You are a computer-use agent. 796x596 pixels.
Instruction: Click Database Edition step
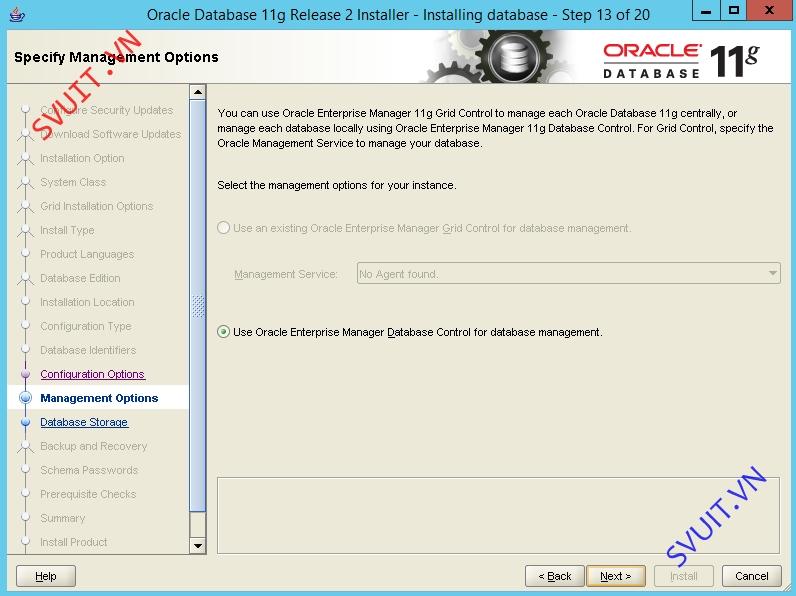80,278
